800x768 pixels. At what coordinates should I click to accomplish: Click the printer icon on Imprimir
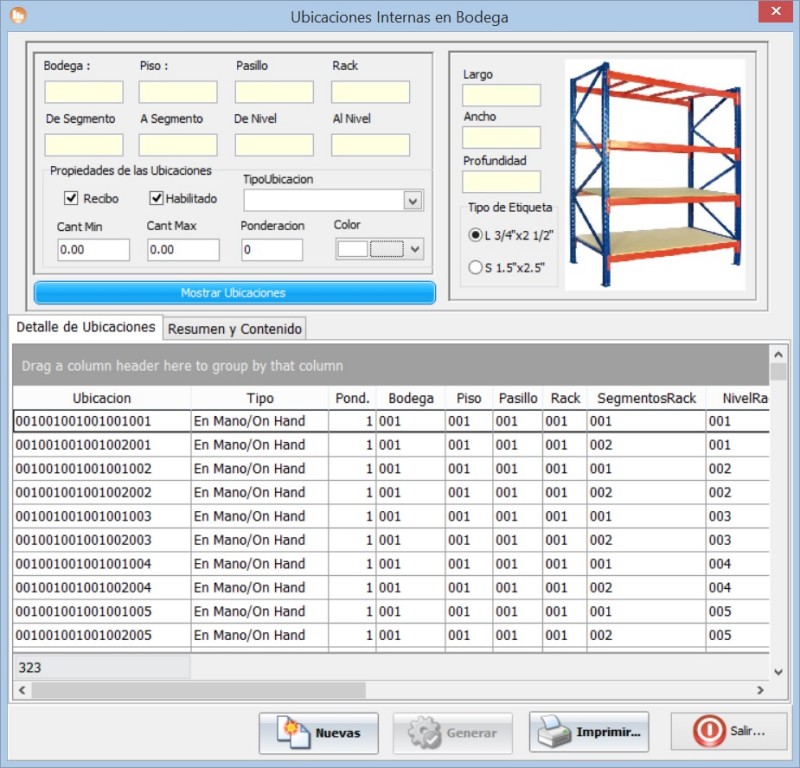[x=555, y=732]
